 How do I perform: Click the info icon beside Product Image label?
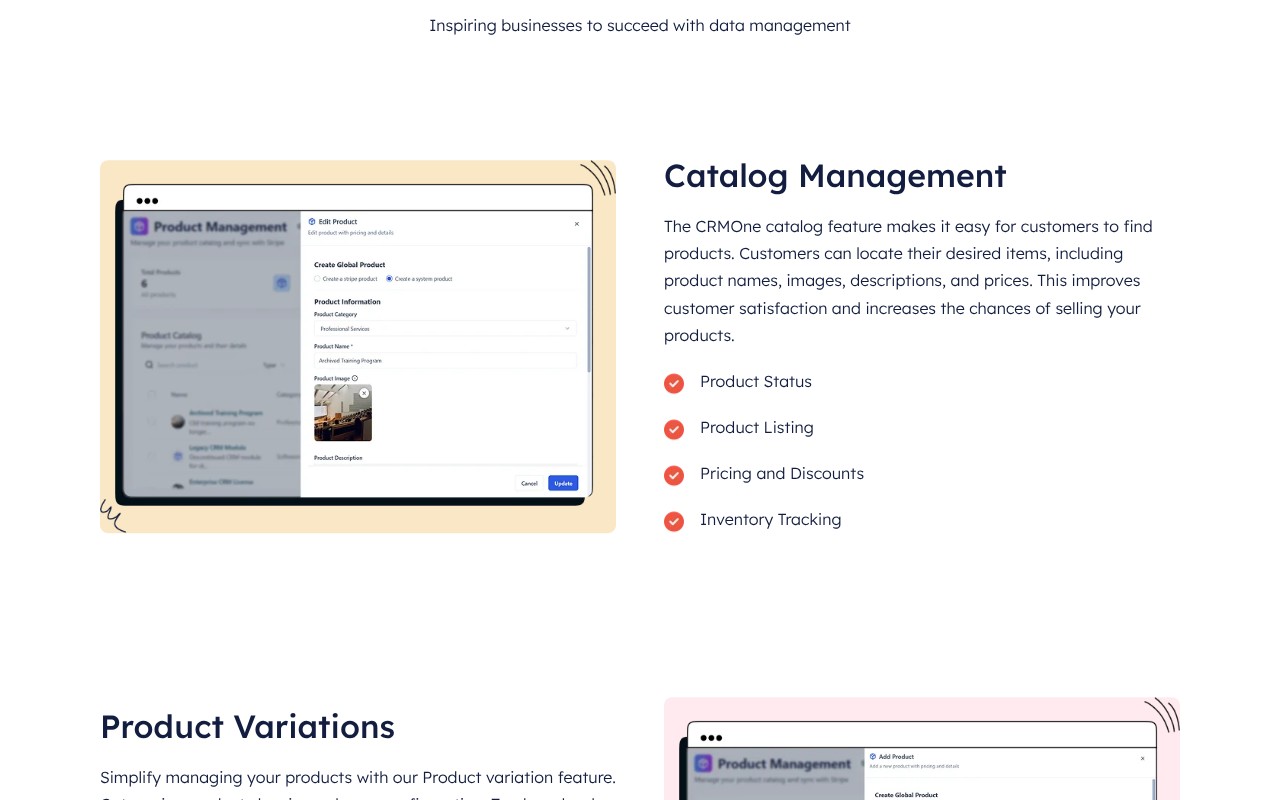355,378
